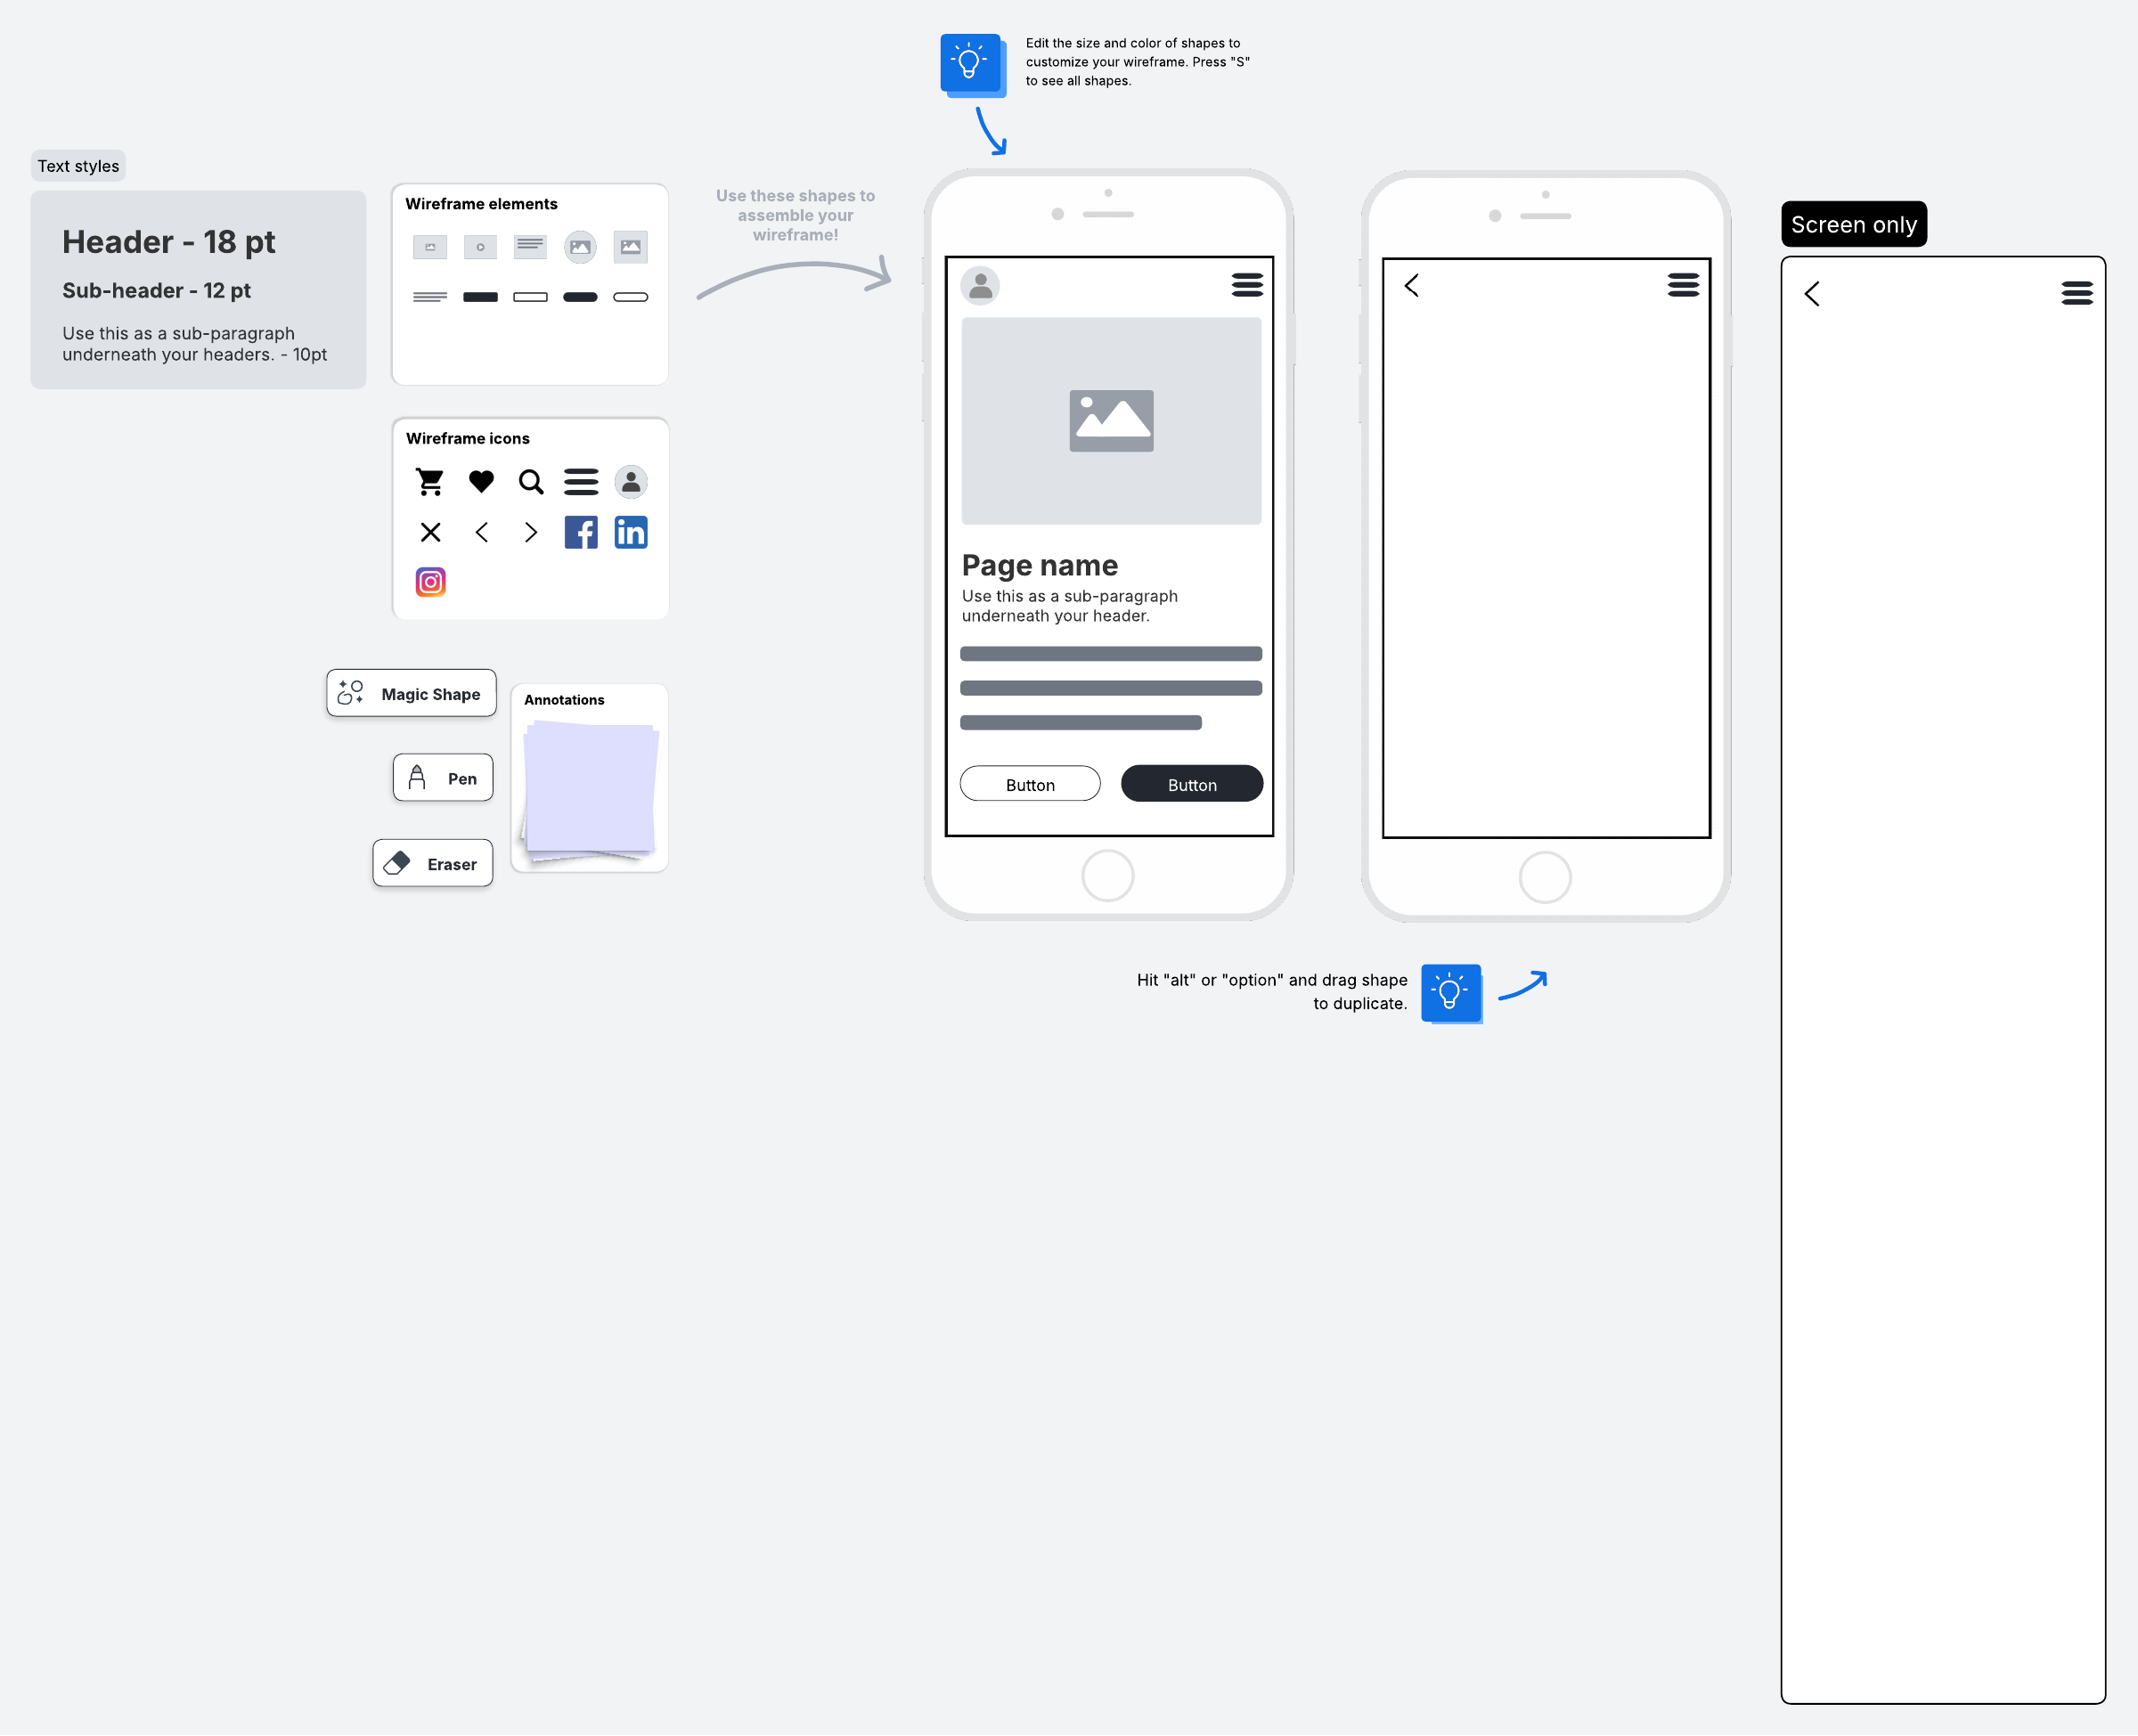Click the shopping cart wireframe icon
2138x1736 pixels.
(x=430, y=482)
